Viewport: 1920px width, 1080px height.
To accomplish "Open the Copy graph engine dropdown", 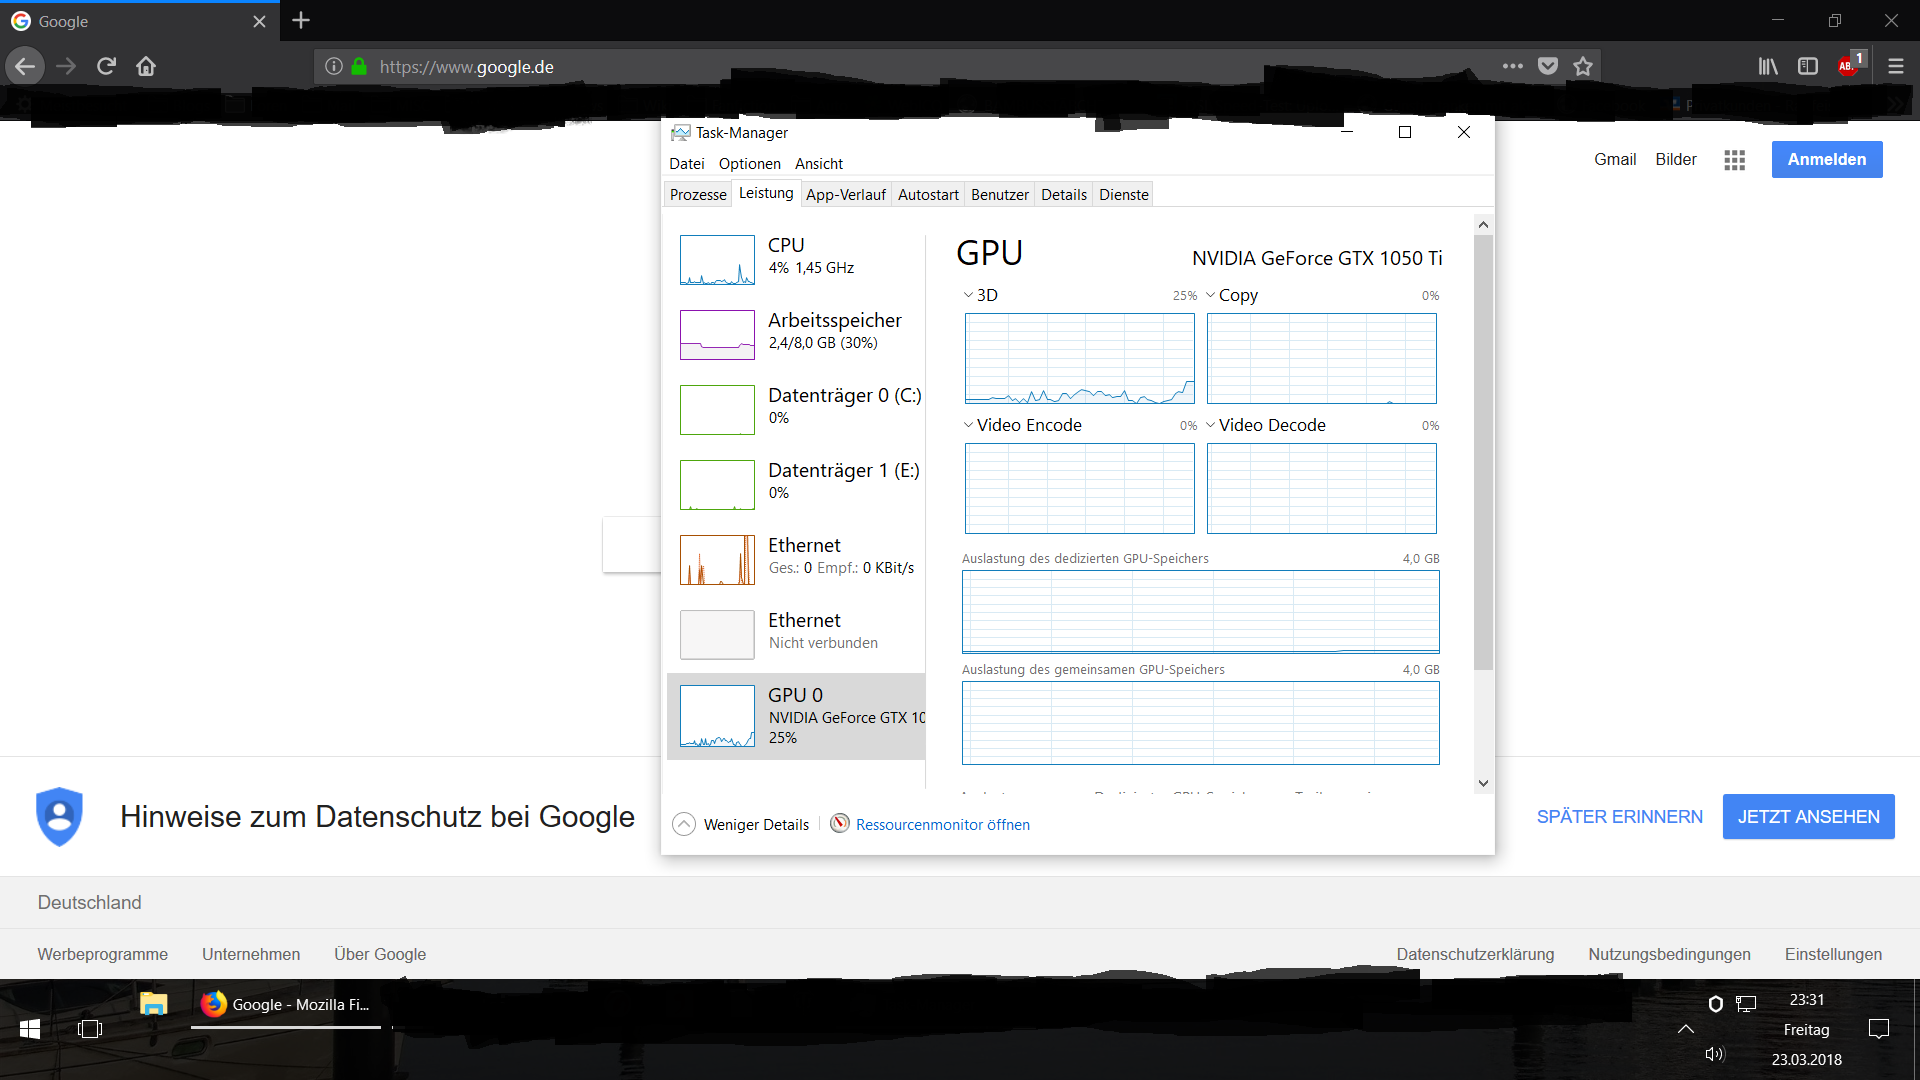I will [1211, 295].
